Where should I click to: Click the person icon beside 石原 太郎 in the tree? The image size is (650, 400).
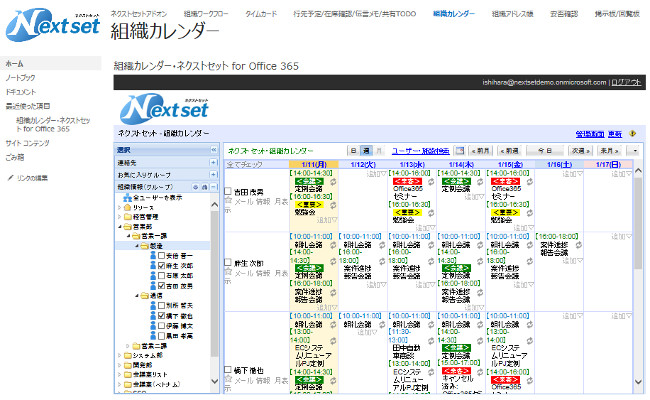pos(153,276)
